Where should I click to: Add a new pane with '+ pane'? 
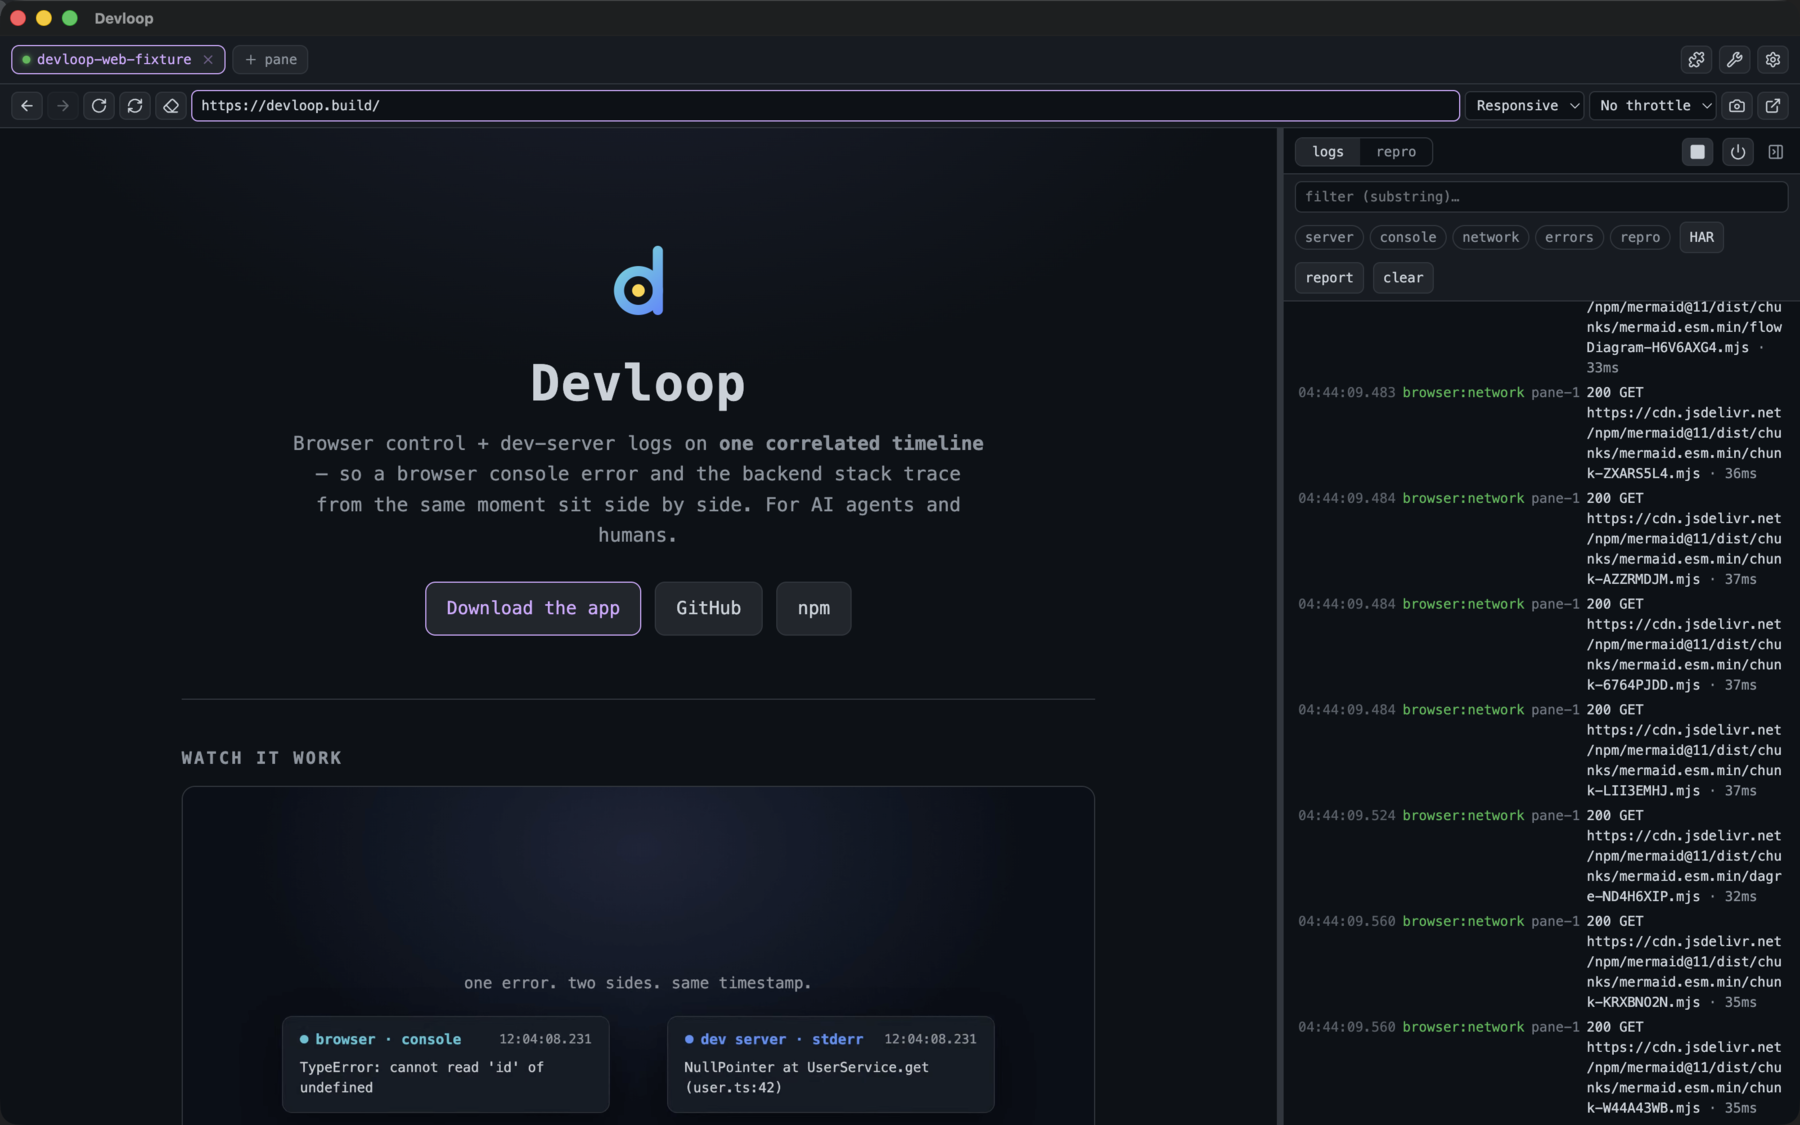271,59
